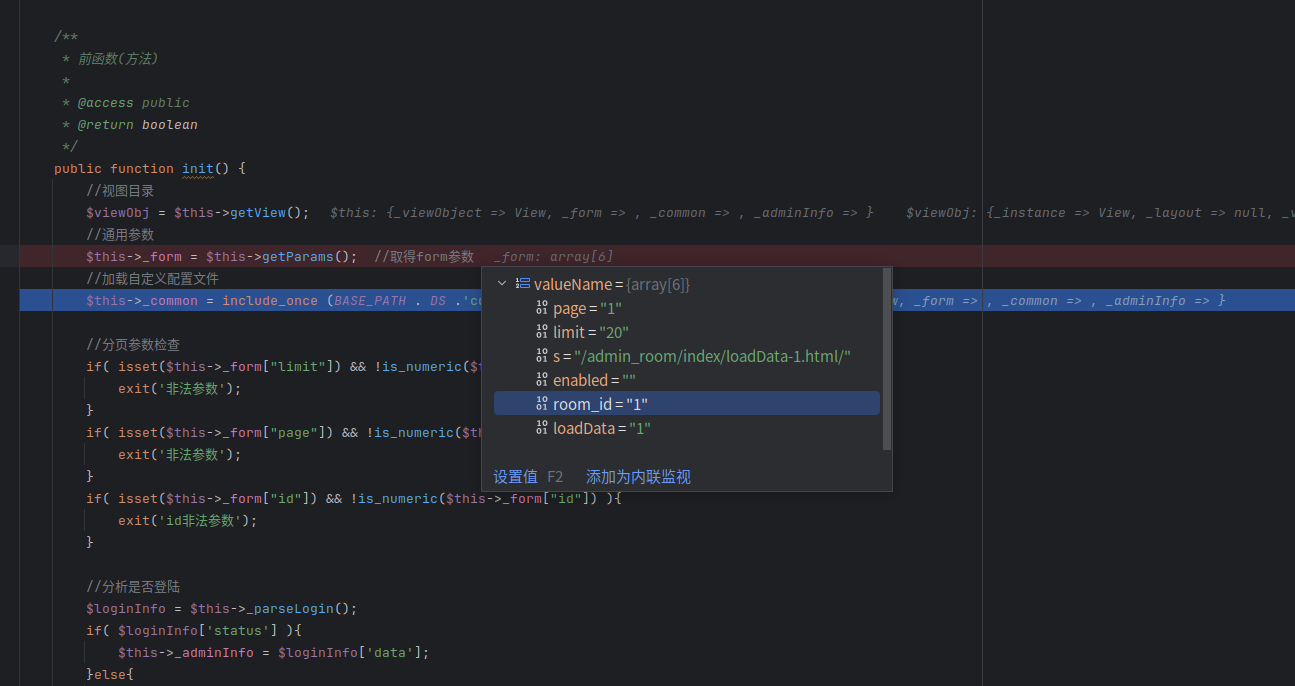Select the s = "/admin_room/index/loadData-1.html/" row

click(x=687, y=356)
